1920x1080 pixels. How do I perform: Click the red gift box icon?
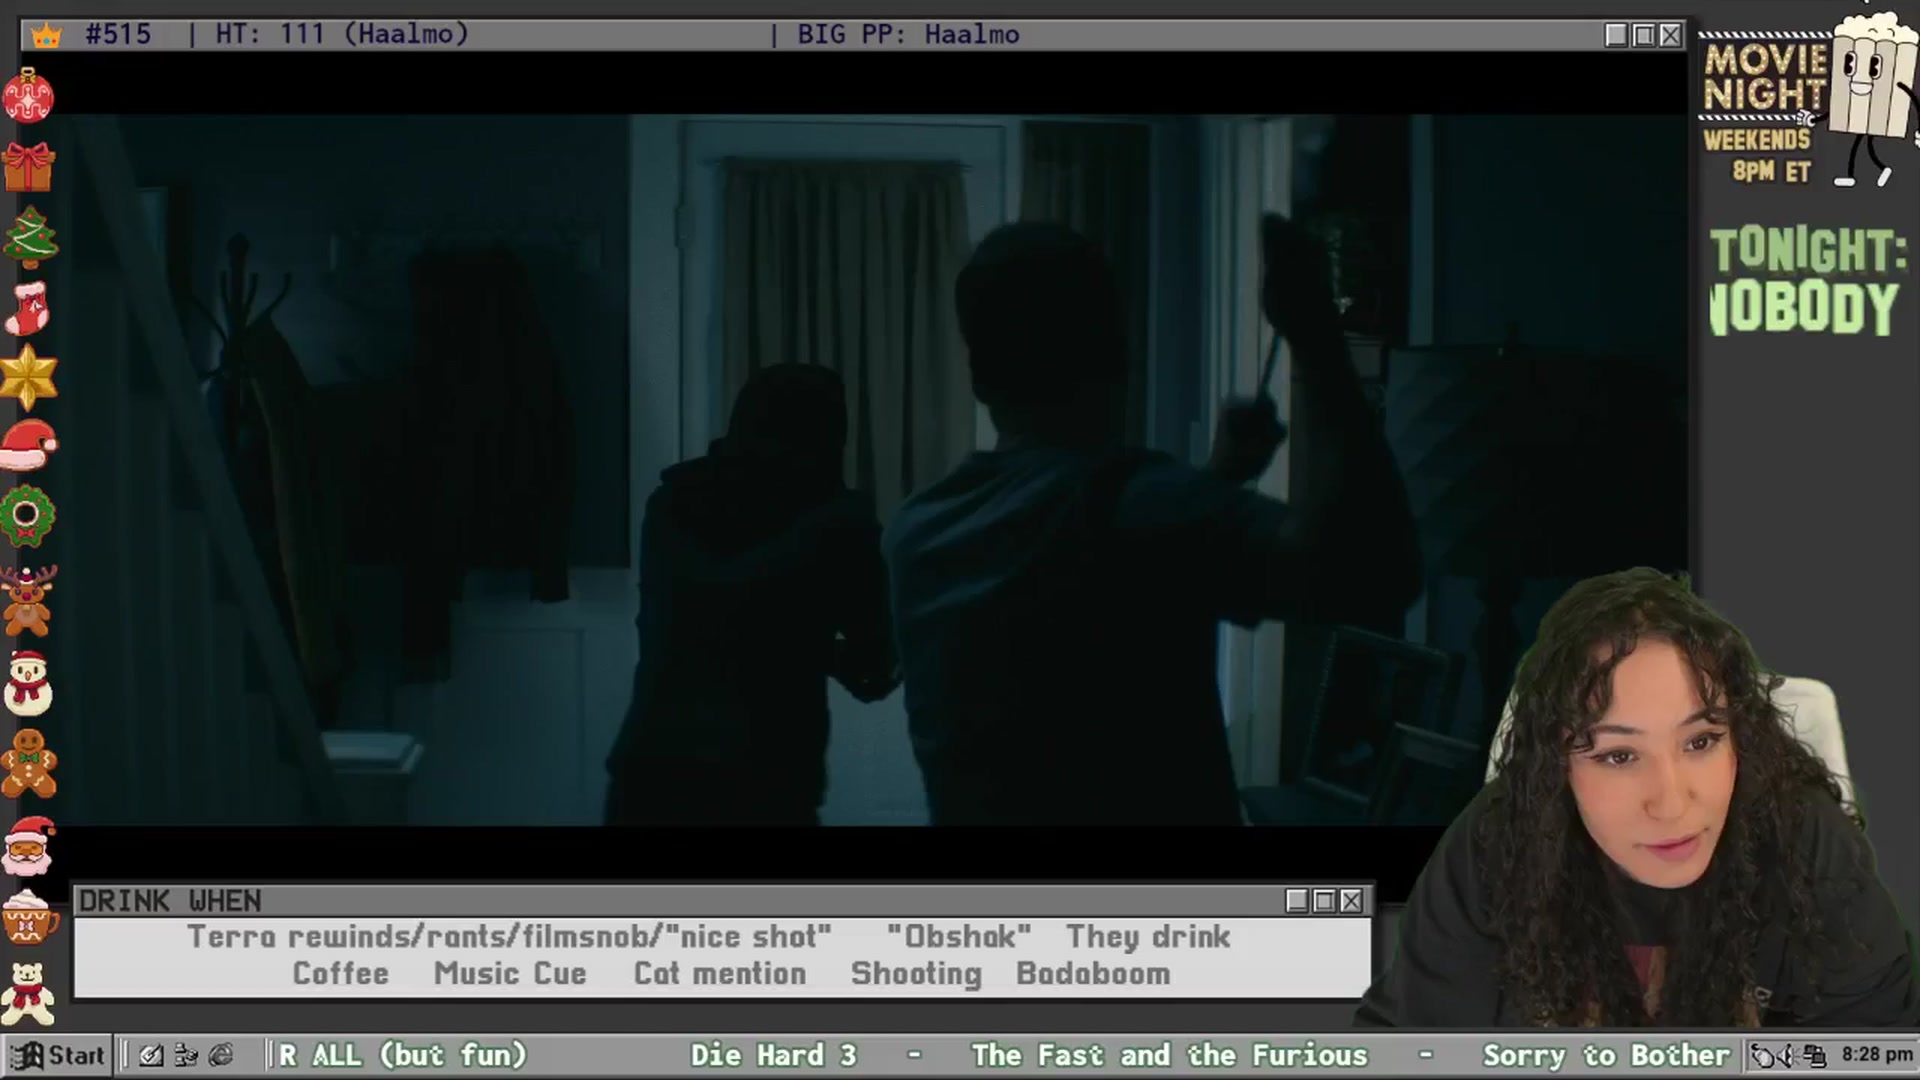pos(28,166)
